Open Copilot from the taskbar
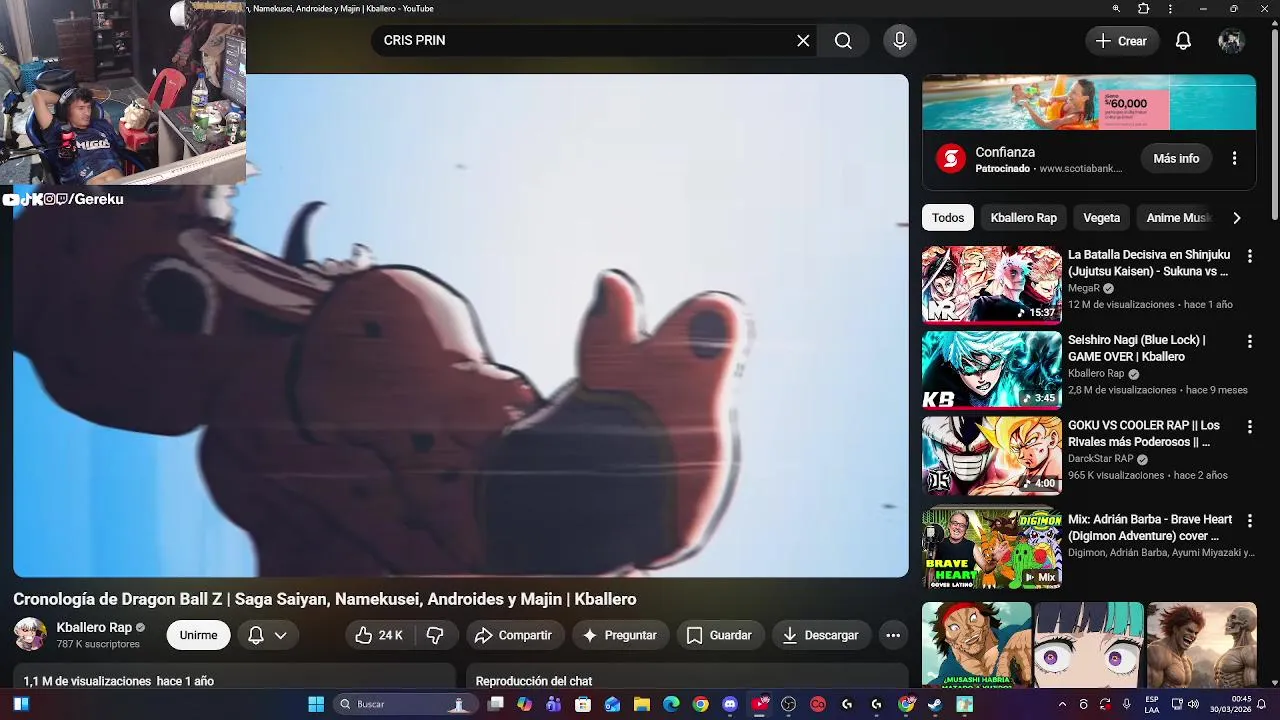The height and width of the screenshot is (720, 1280). [525, 704]
